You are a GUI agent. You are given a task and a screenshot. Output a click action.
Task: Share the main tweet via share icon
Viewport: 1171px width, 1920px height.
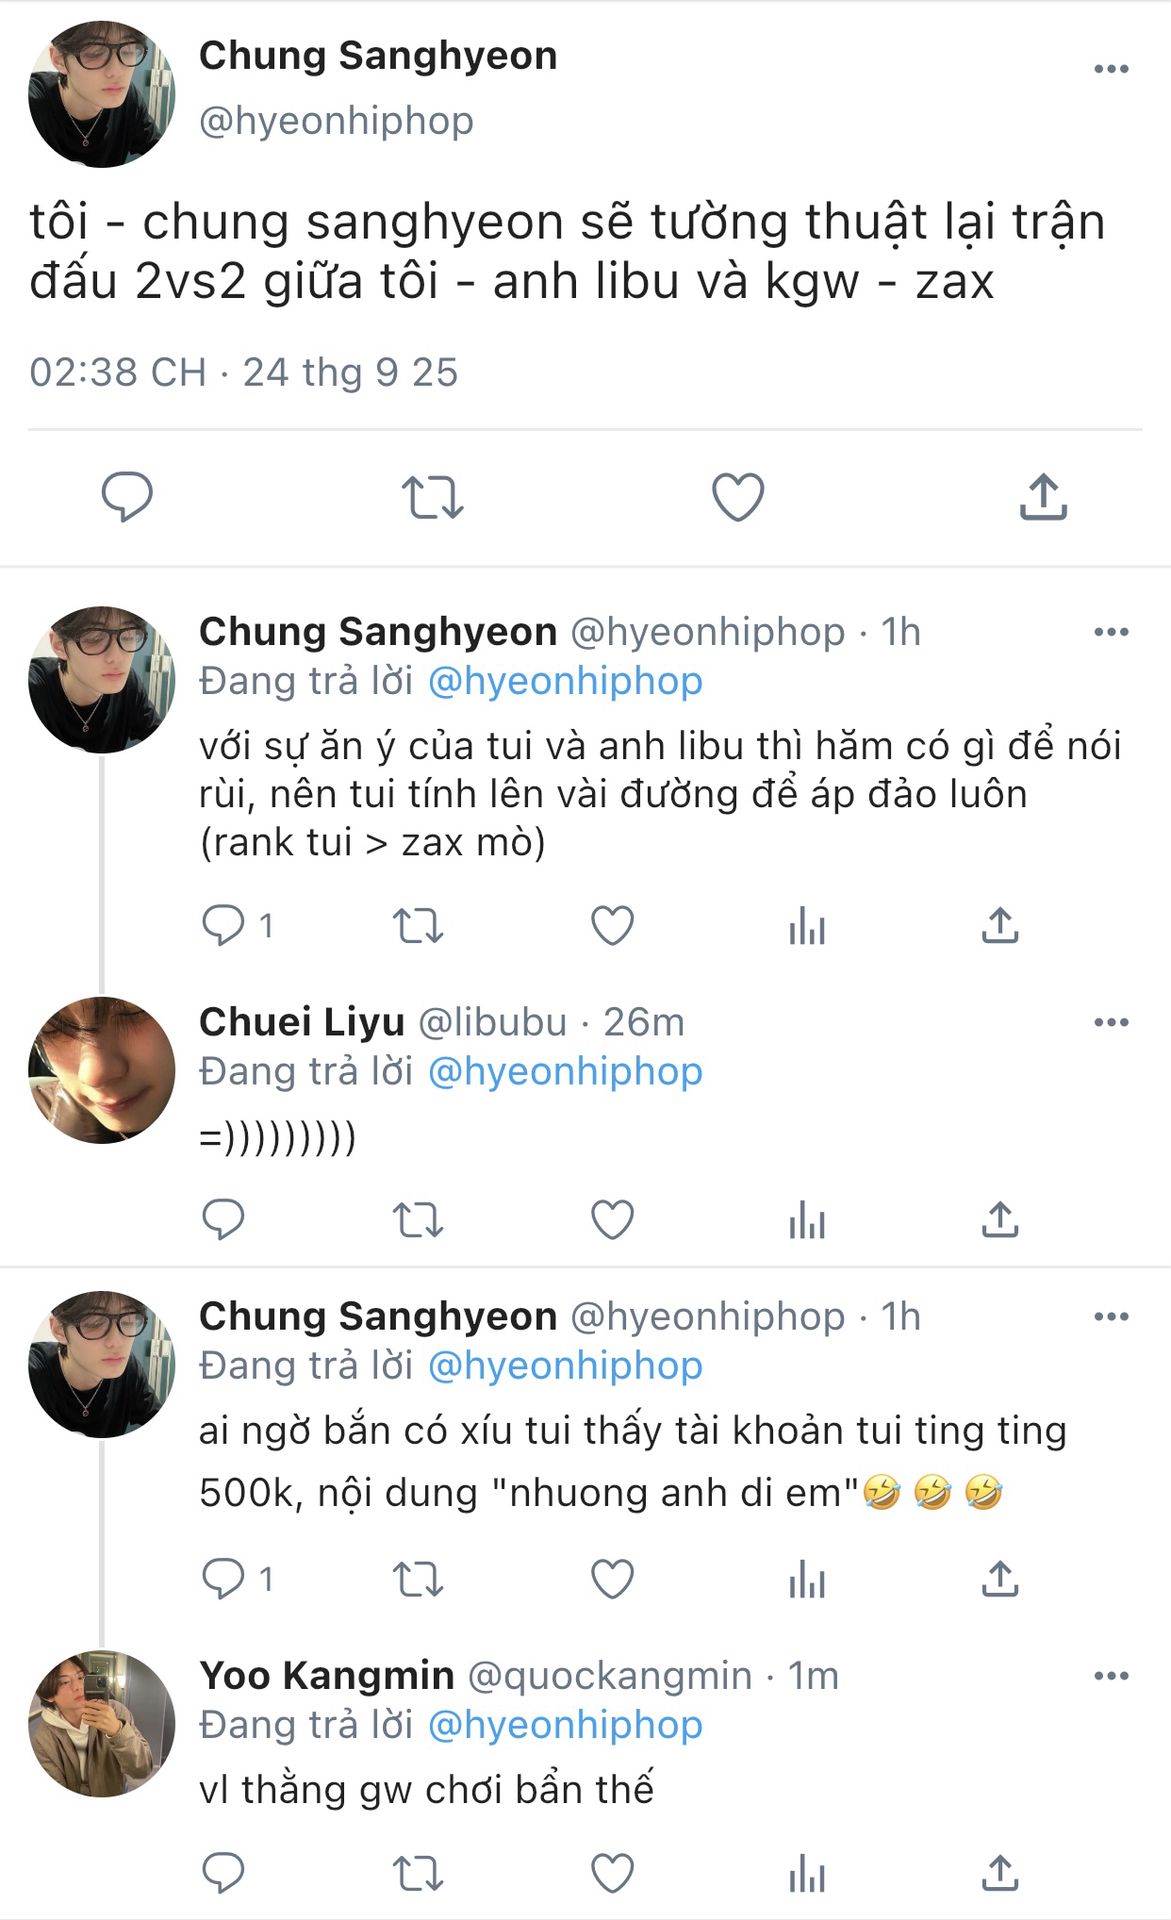(x=1043, y=497)
